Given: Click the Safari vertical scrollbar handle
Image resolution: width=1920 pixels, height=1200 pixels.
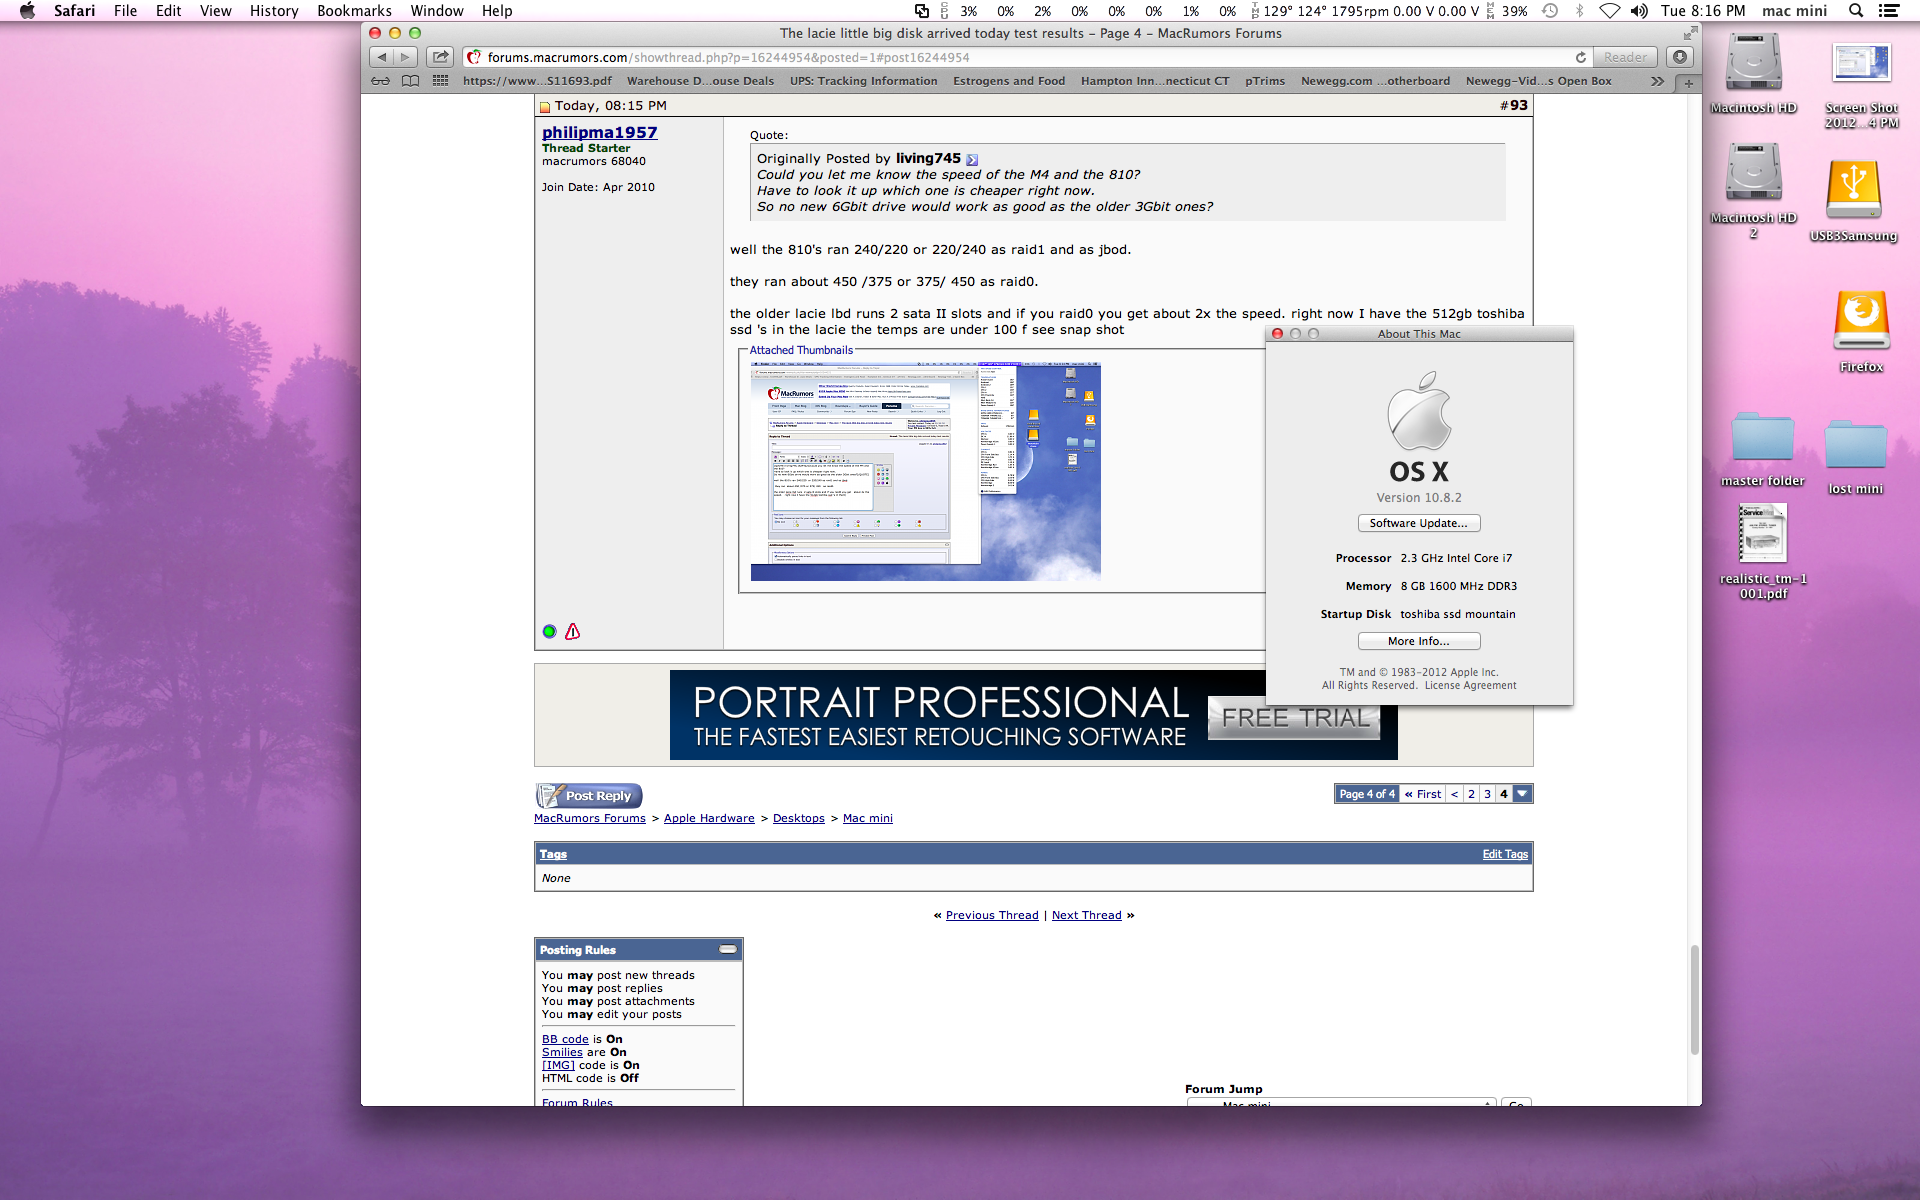Looking at the screenshot, I should click(1694, 999).
